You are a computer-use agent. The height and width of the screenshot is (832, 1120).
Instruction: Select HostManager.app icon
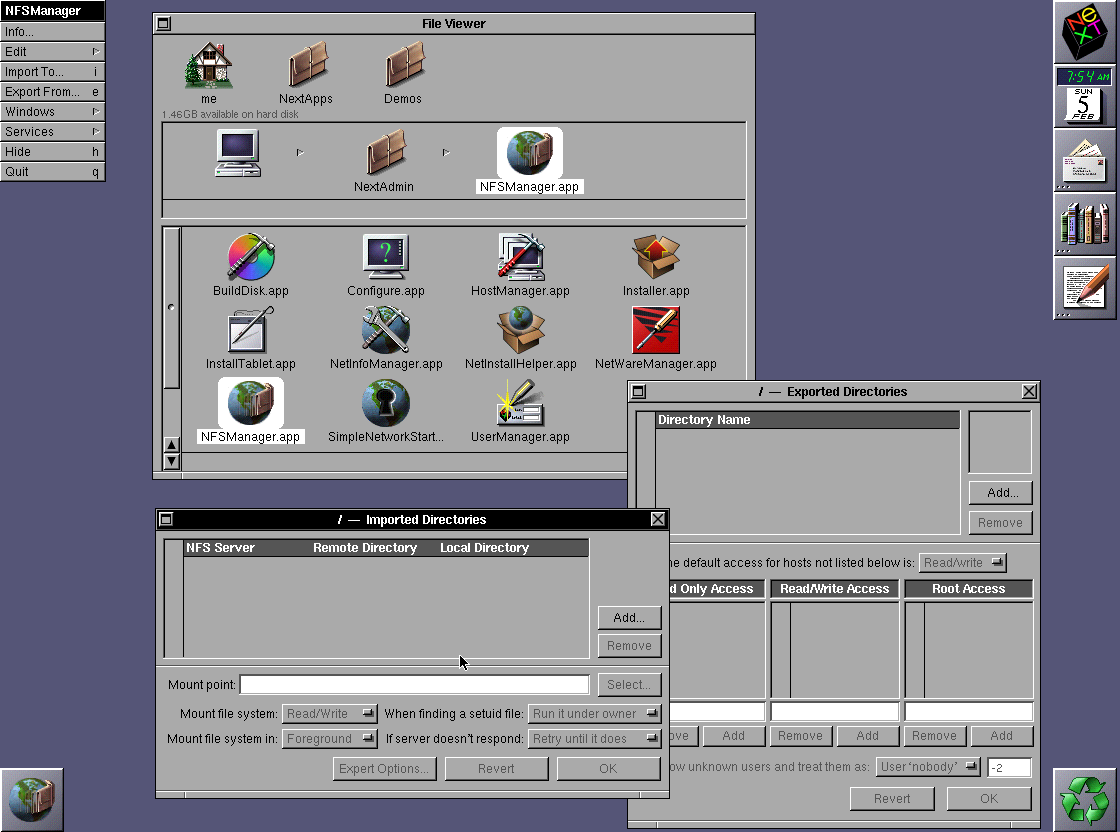(521, 257)
